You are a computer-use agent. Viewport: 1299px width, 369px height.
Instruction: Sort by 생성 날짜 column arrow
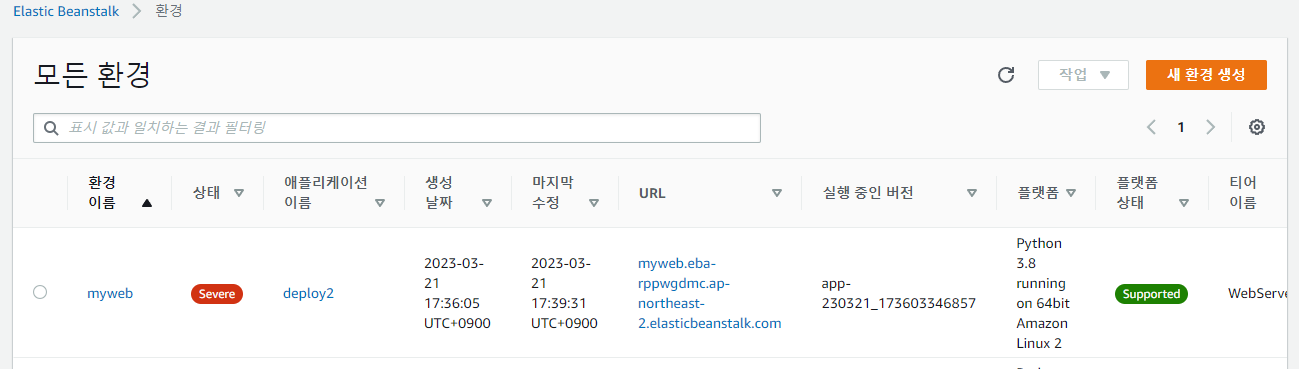coord(487,203)
